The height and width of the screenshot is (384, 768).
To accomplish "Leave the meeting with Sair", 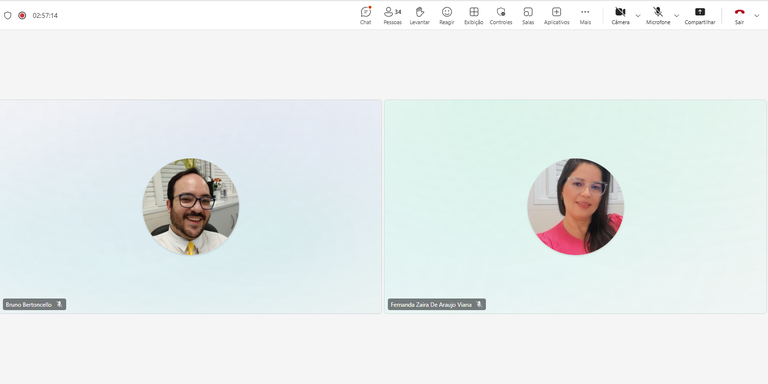I will [739, 15].
